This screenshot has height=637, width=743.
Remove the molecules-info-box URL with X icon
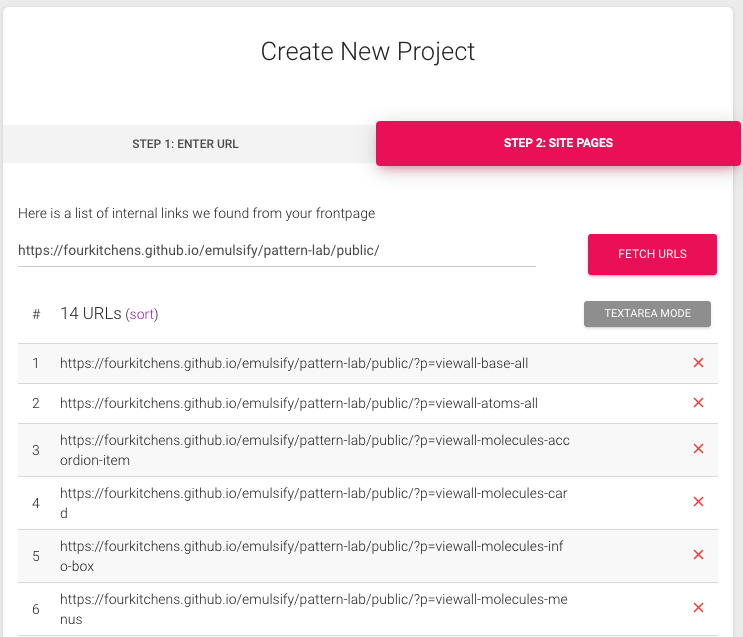point(698,555)
